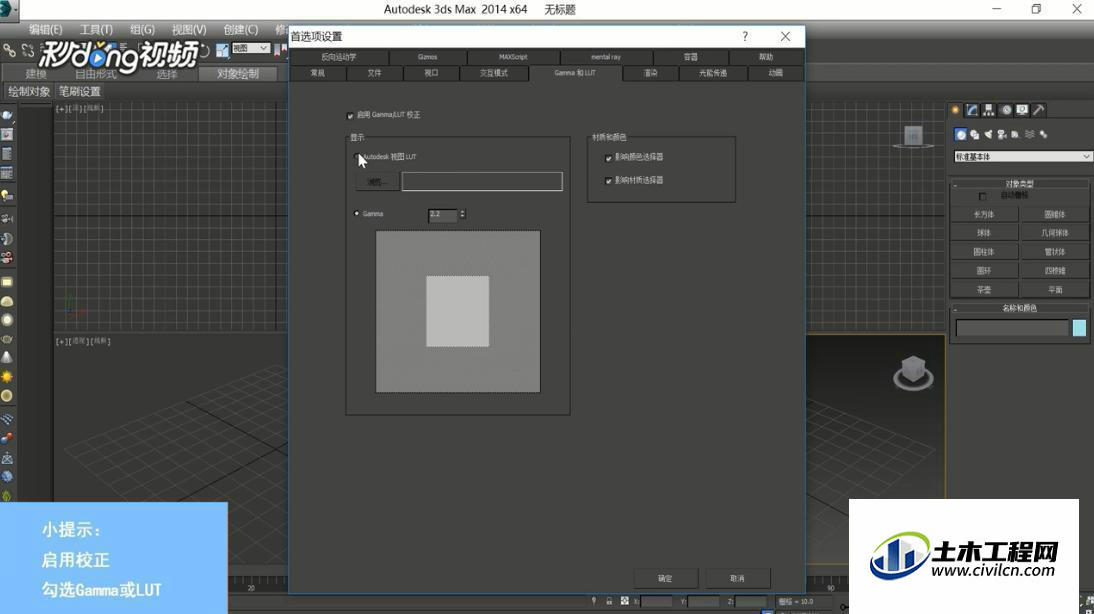Open the 创建(C) menu
The width and height of the screenshot is (1094, 614).
[x=241, y=29]
